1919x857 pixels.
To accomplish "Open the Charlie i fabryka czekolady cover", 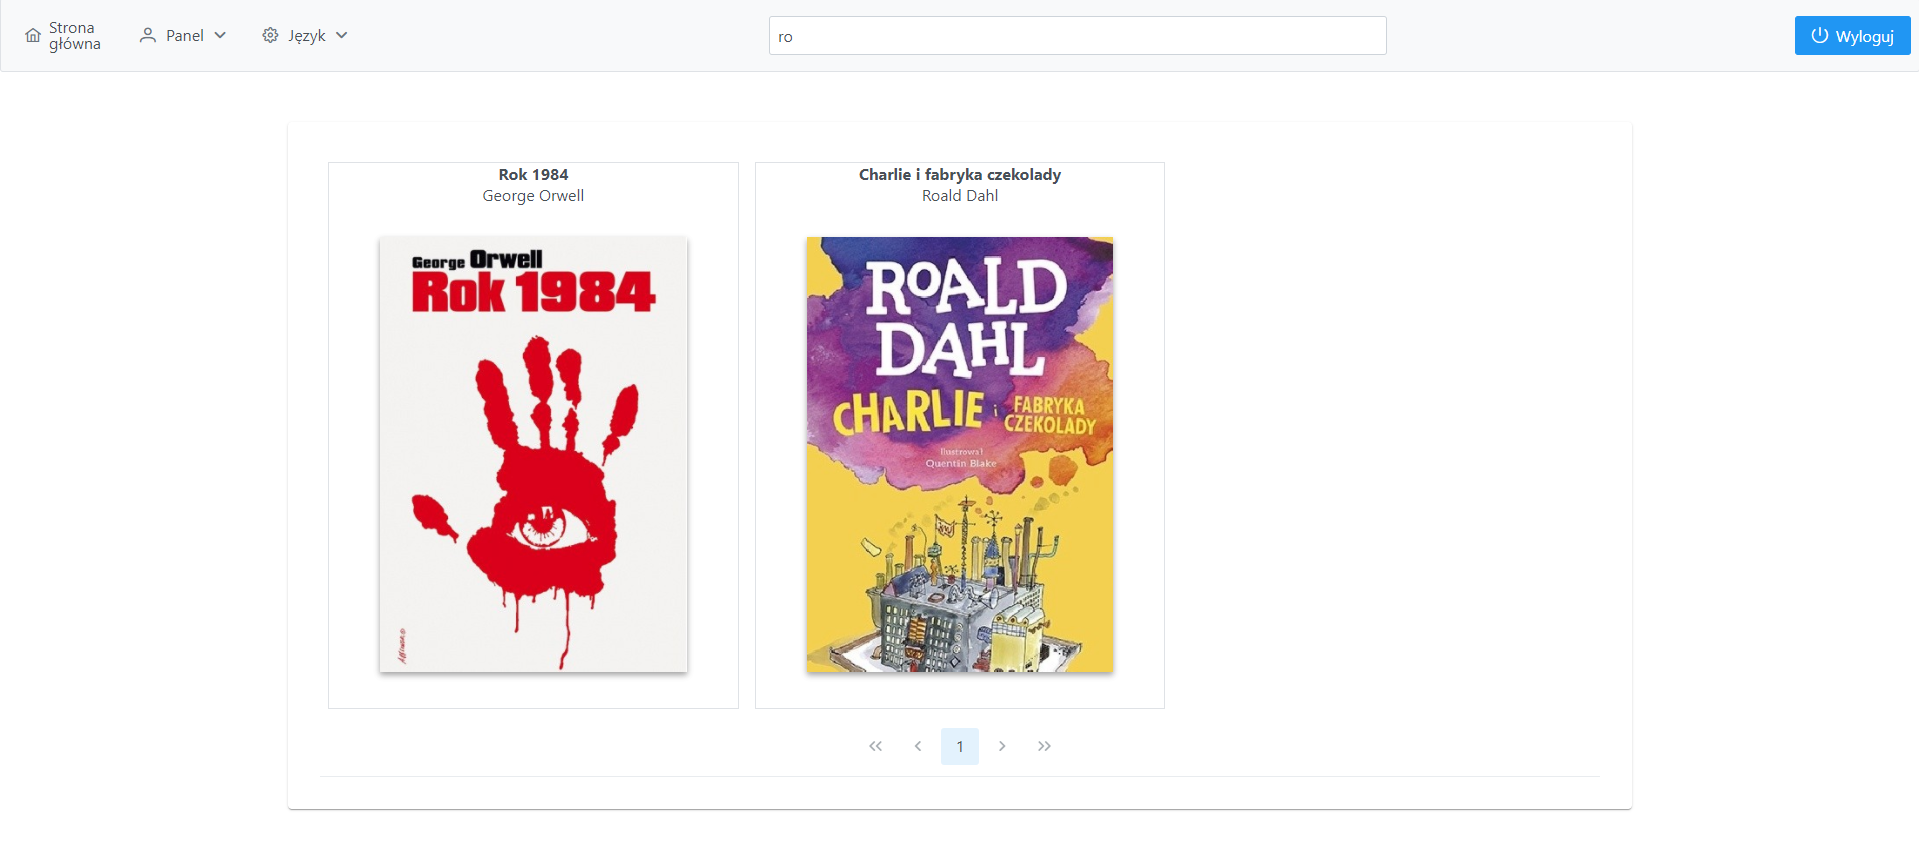I will [960, 454].
